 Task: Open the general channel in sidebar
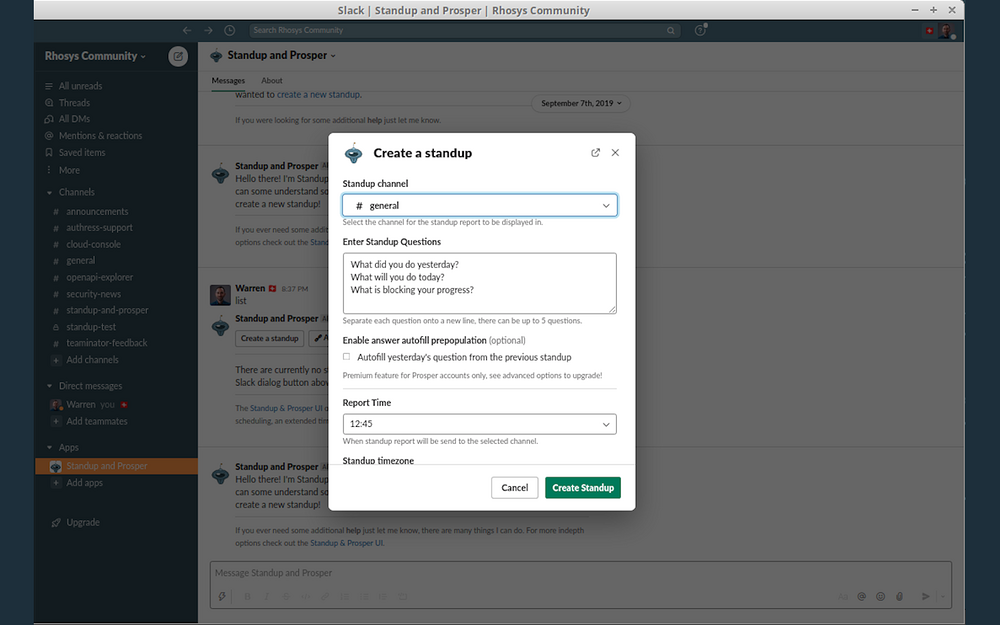[80, 260]
